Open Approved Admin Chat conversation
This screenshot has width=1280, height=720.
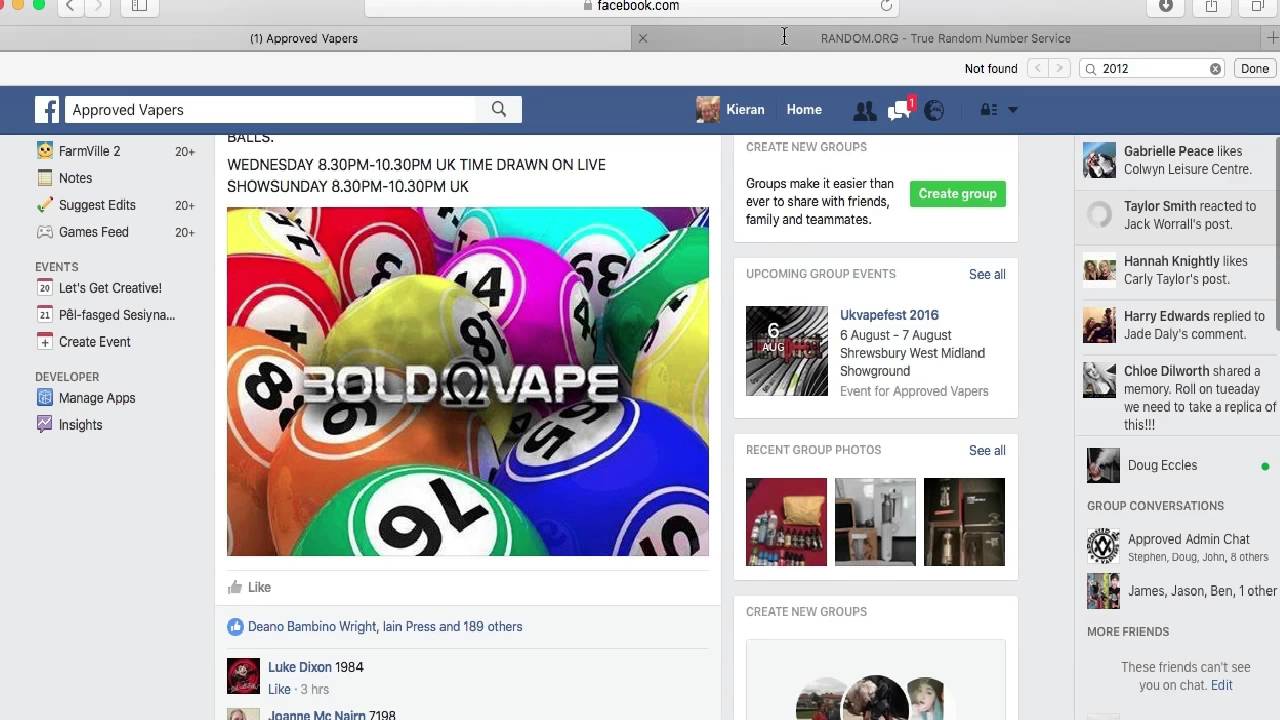click(1177, 547)
